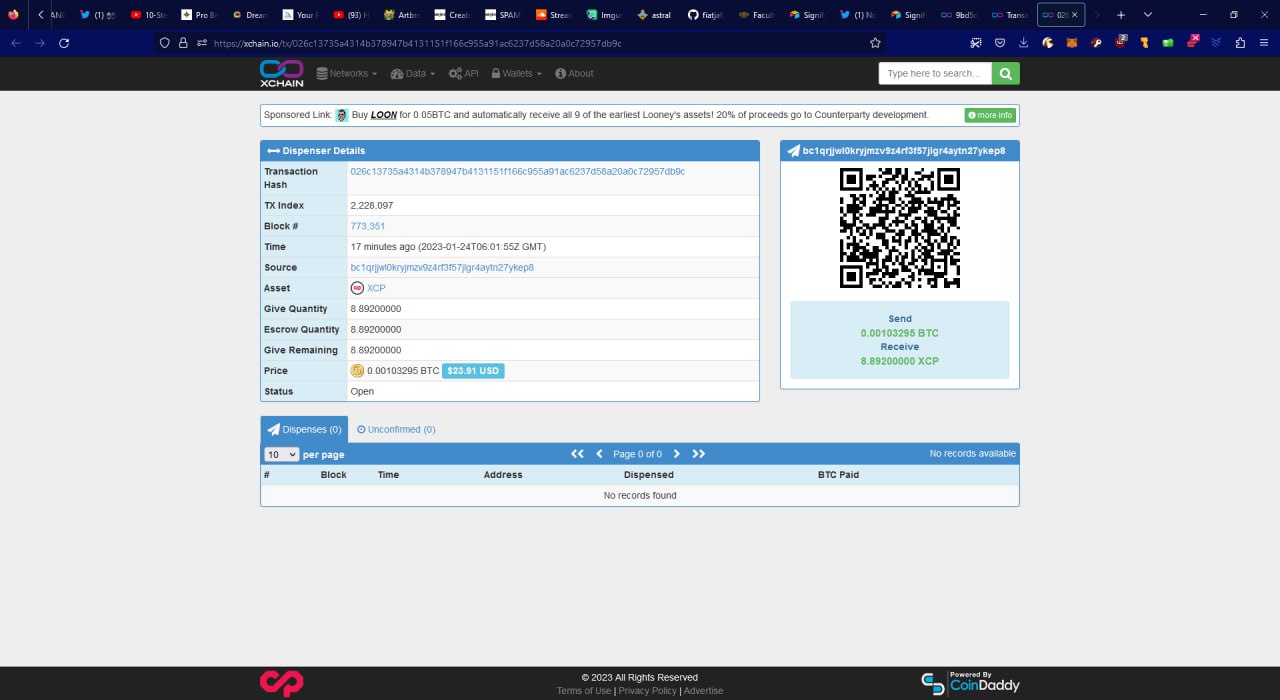Expand the Data dropdown menu
1280x700 pixels.
(413, 73)
